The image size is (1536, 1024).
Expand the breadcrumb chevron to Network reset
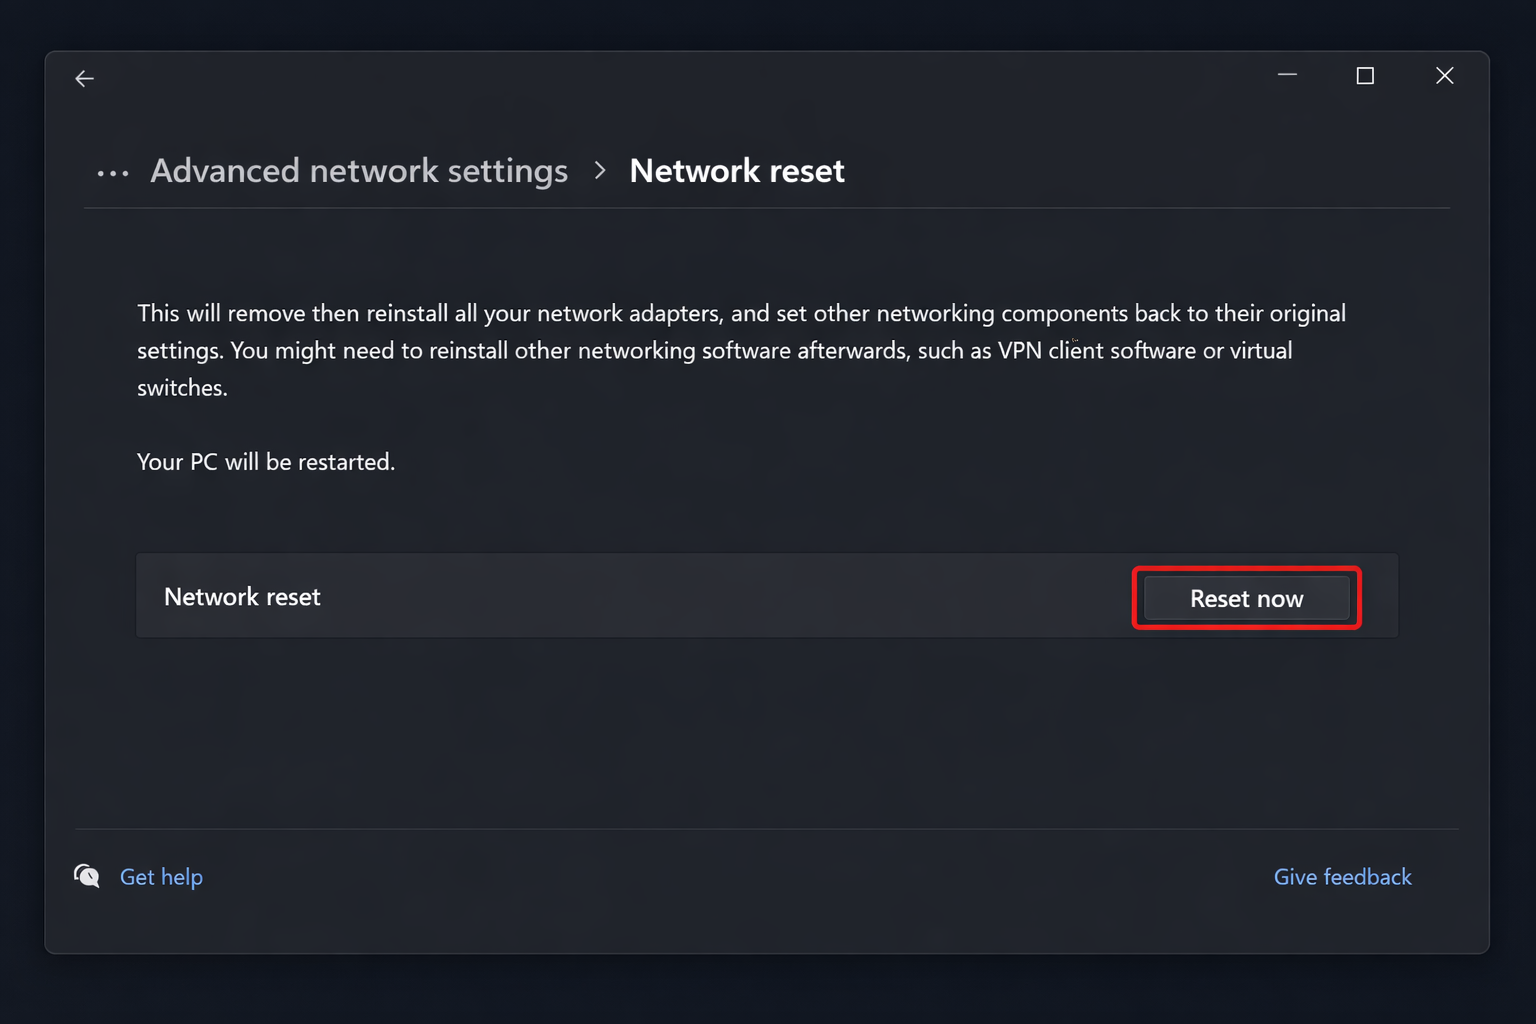click(x=599, y=171)
